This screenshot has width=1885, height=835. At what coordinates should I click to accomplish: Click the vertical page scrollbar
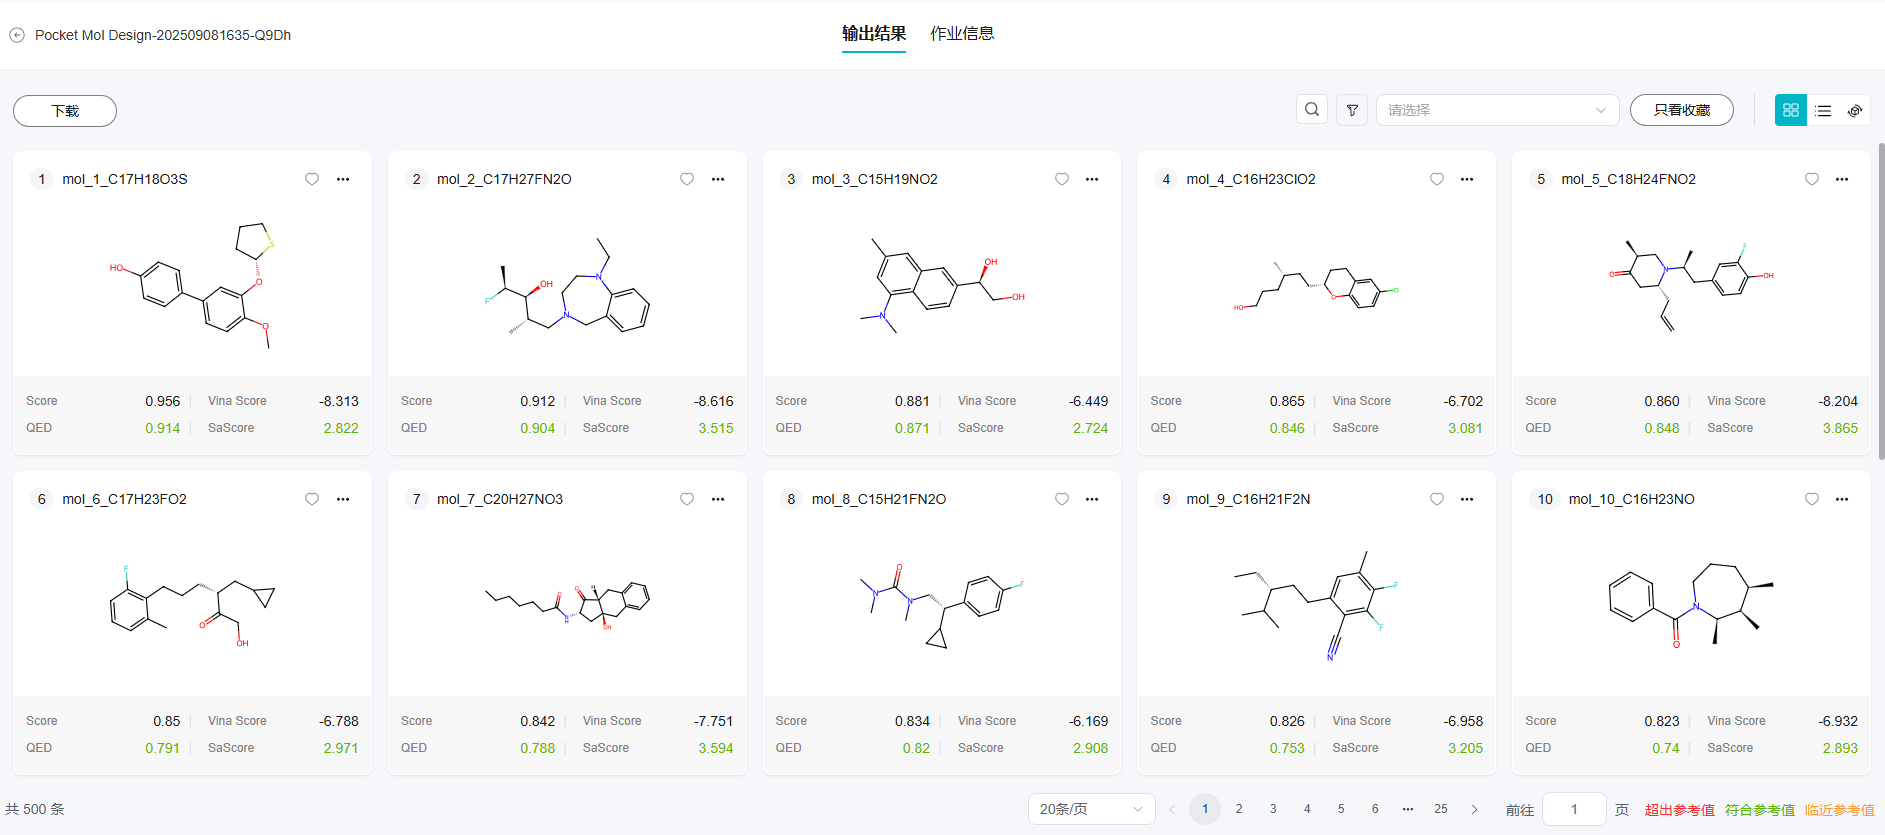tap(1881, 300)
